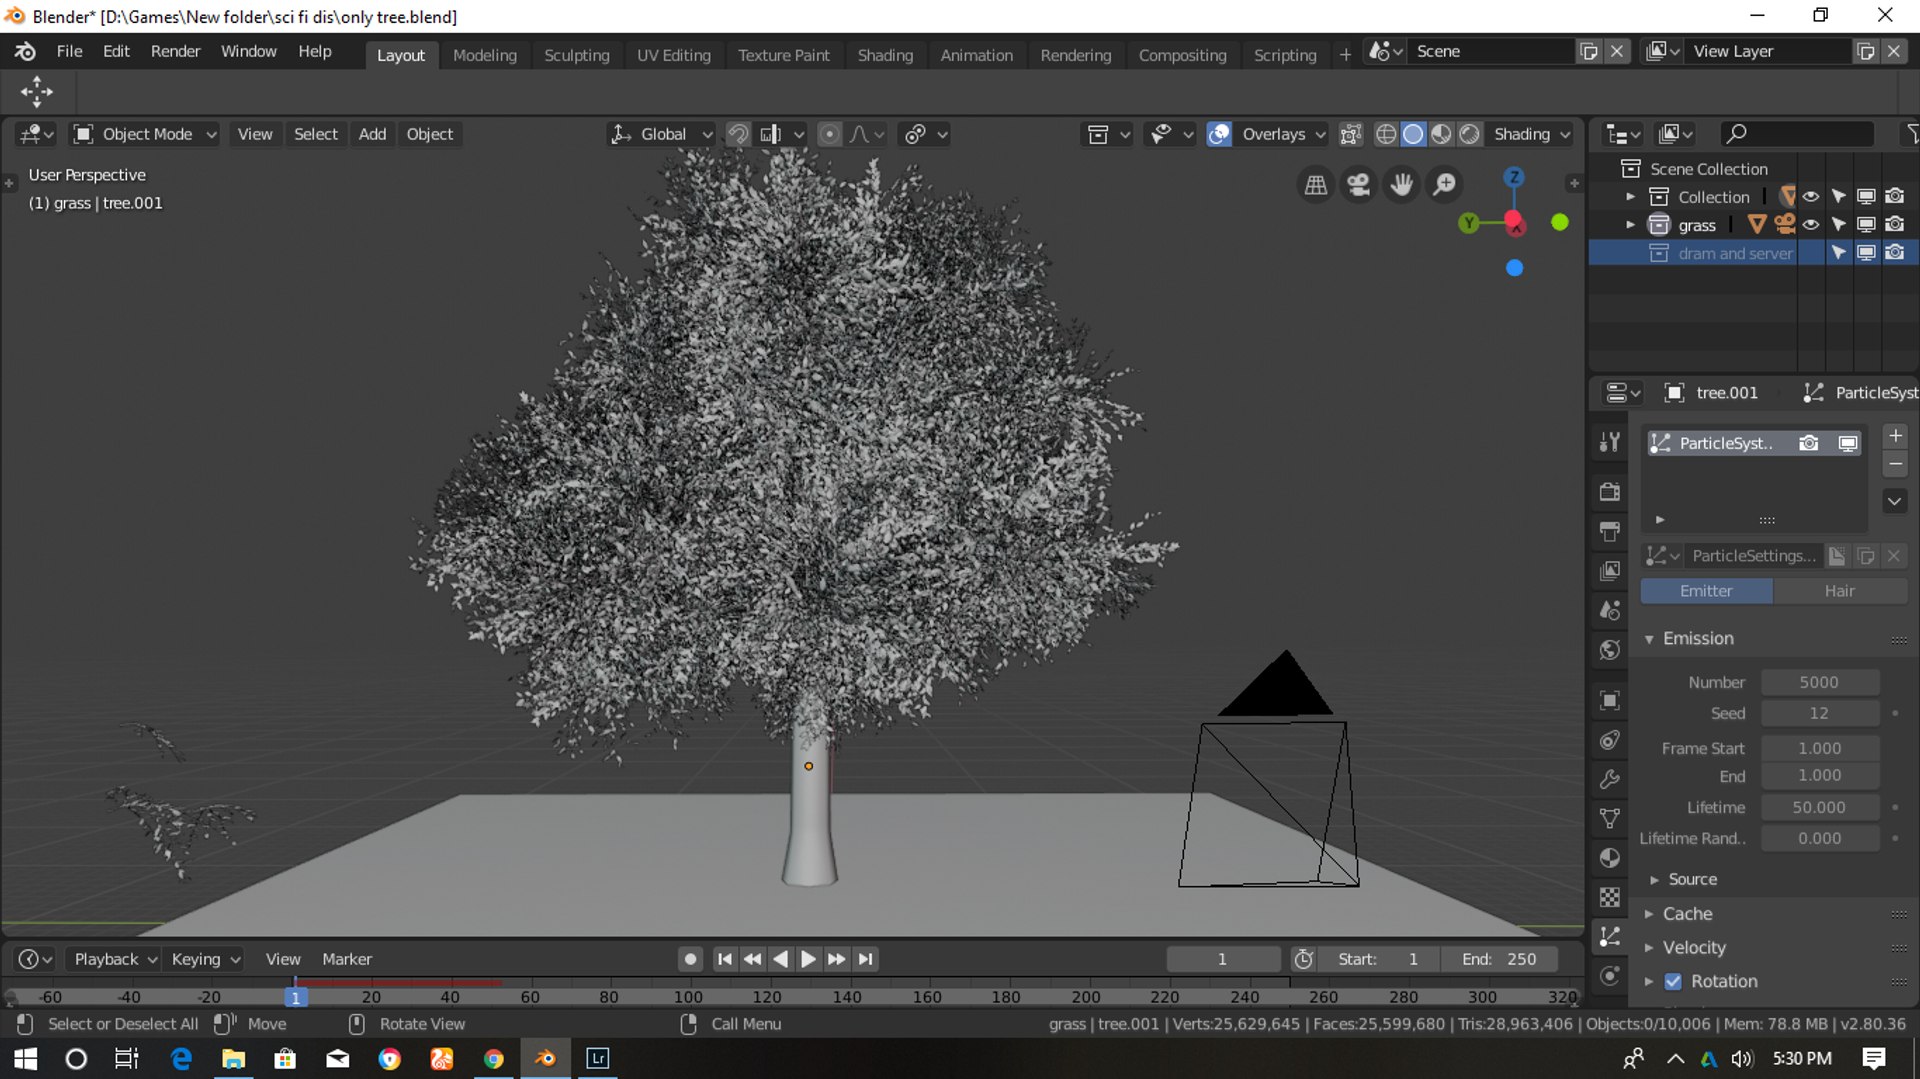Collapse the Emission panel
1920x1079 pixels.
coord(1649,639)
